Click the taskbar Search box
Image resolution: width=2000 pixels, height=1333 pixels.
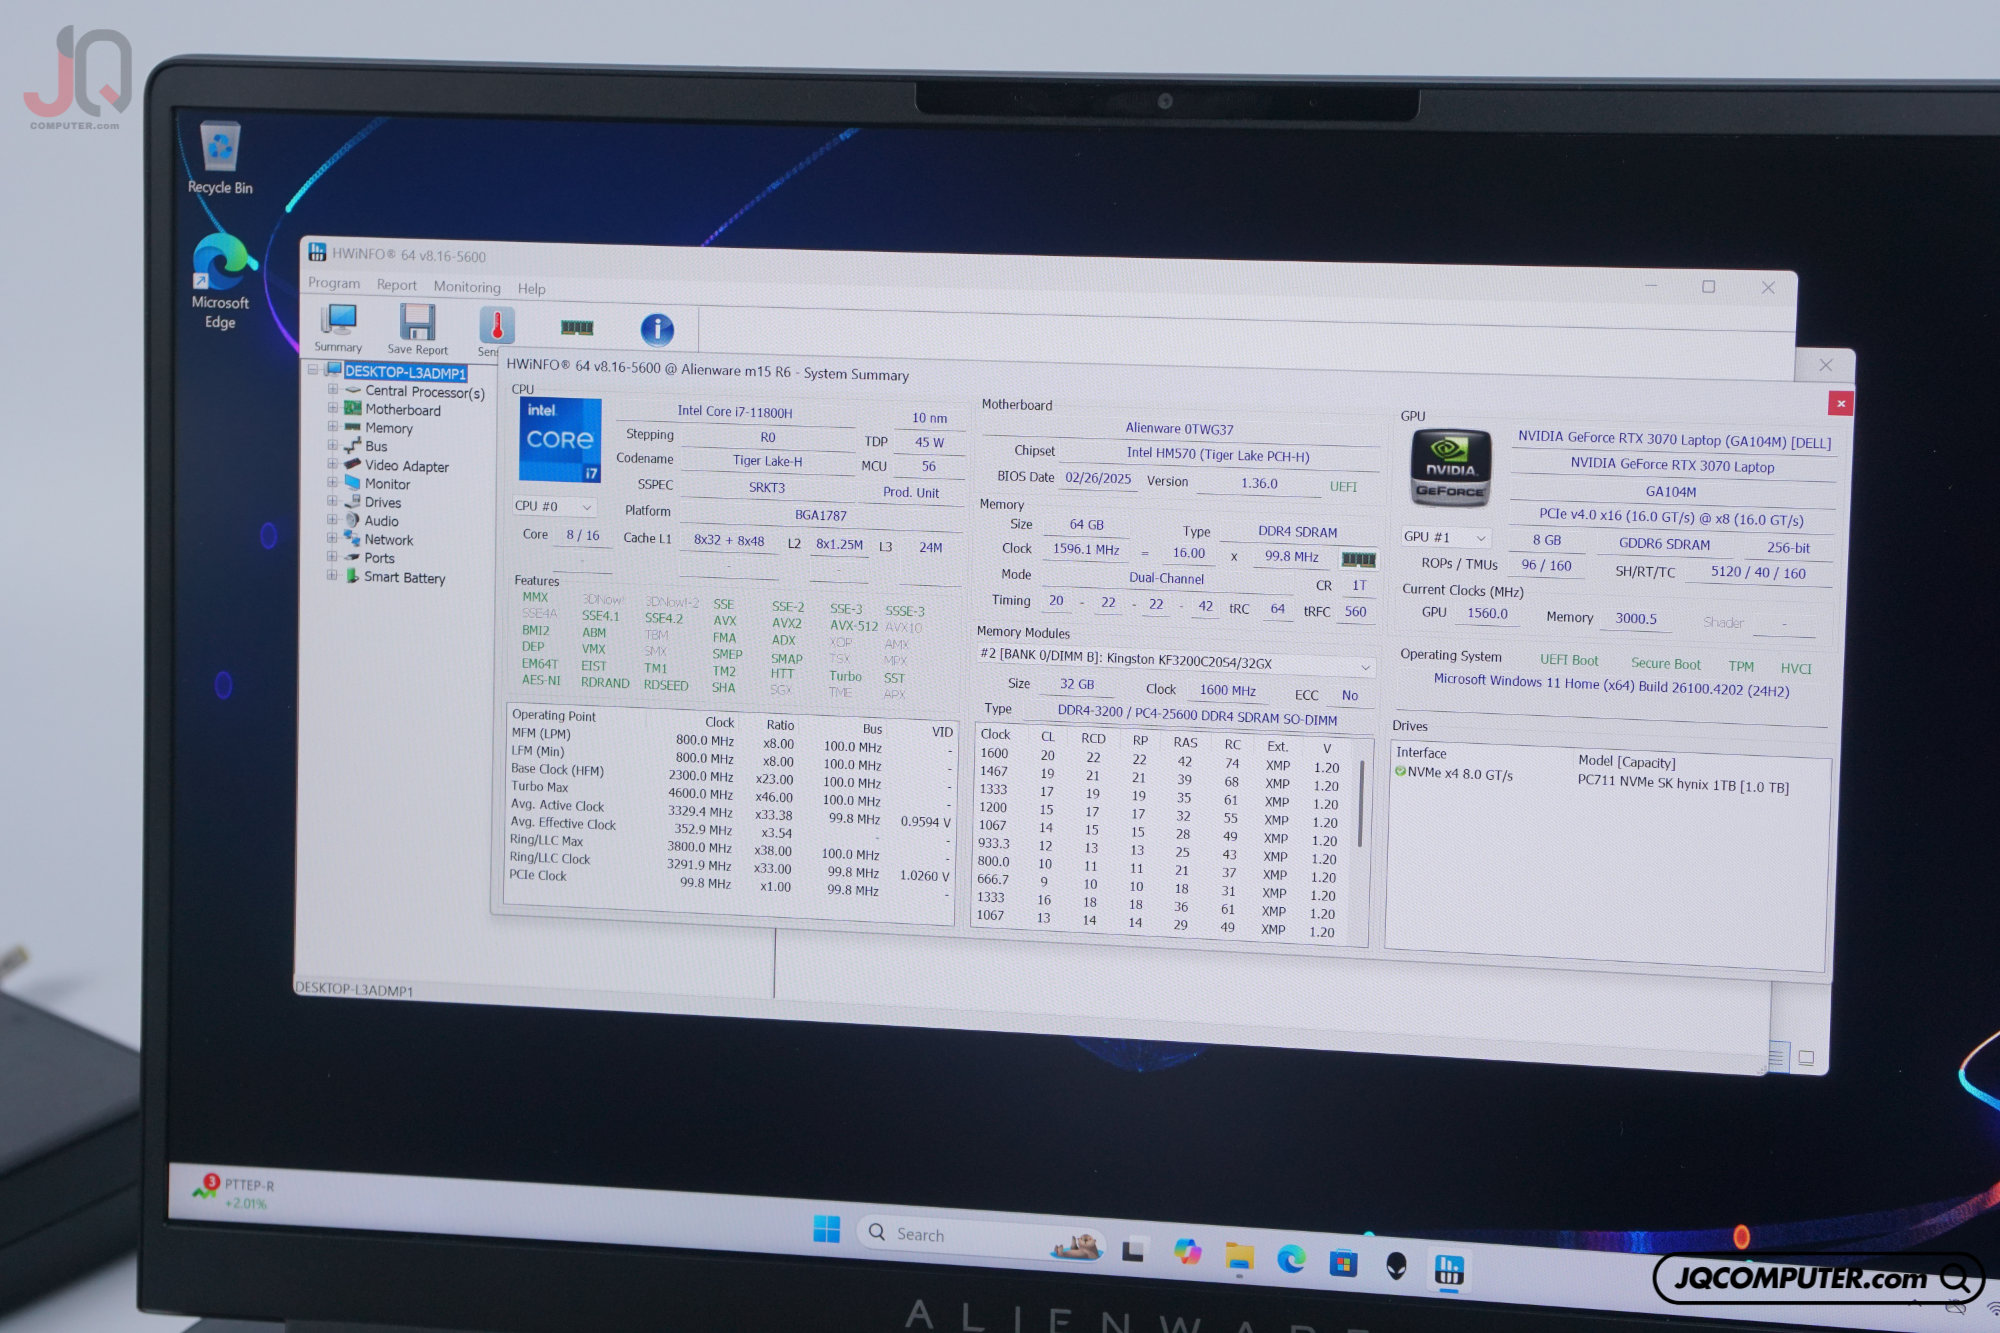coord(981,1240)
